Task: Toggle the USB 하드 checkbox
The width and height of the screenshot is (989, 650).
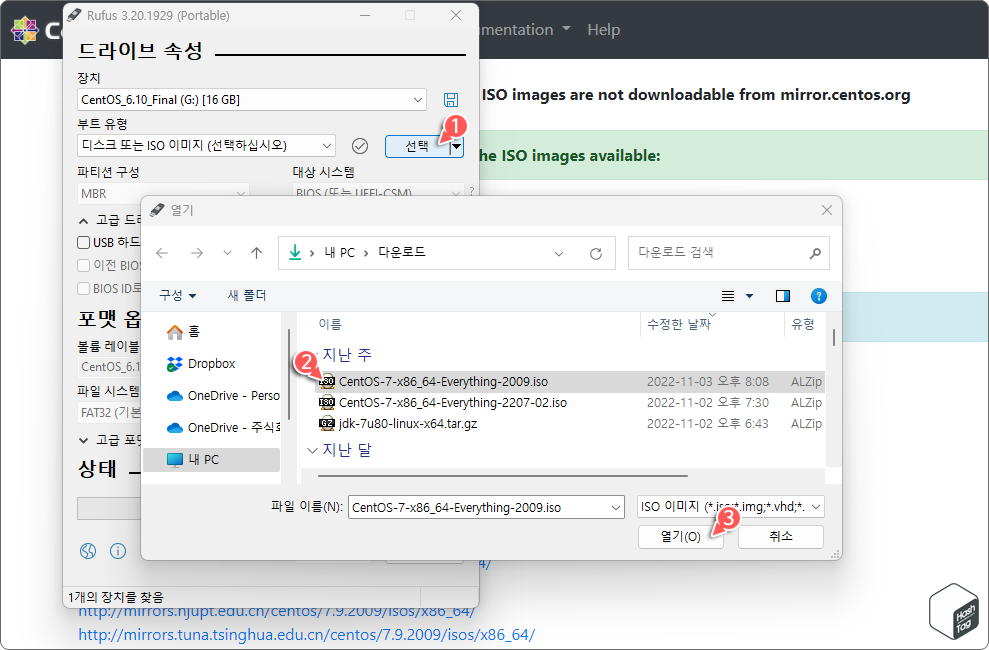Action: tap(83, 243)
